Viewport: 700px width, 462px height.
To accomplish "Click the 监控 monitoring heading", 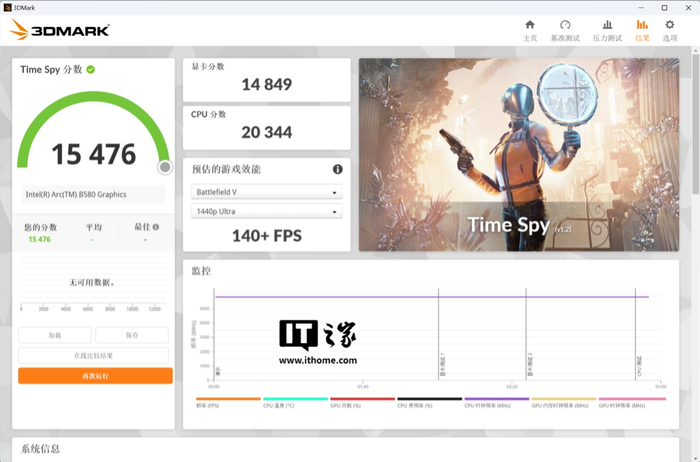I will 201,271.
